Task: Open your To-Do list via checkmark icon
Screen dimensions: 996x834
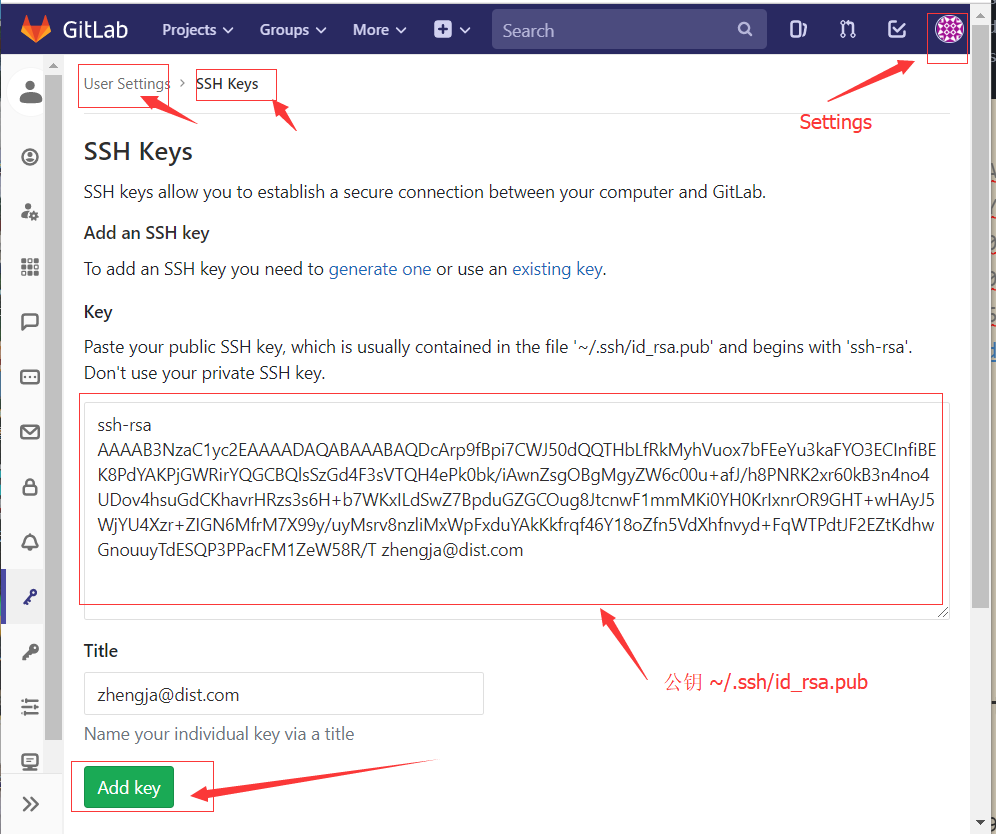Action: pos(896,29)
